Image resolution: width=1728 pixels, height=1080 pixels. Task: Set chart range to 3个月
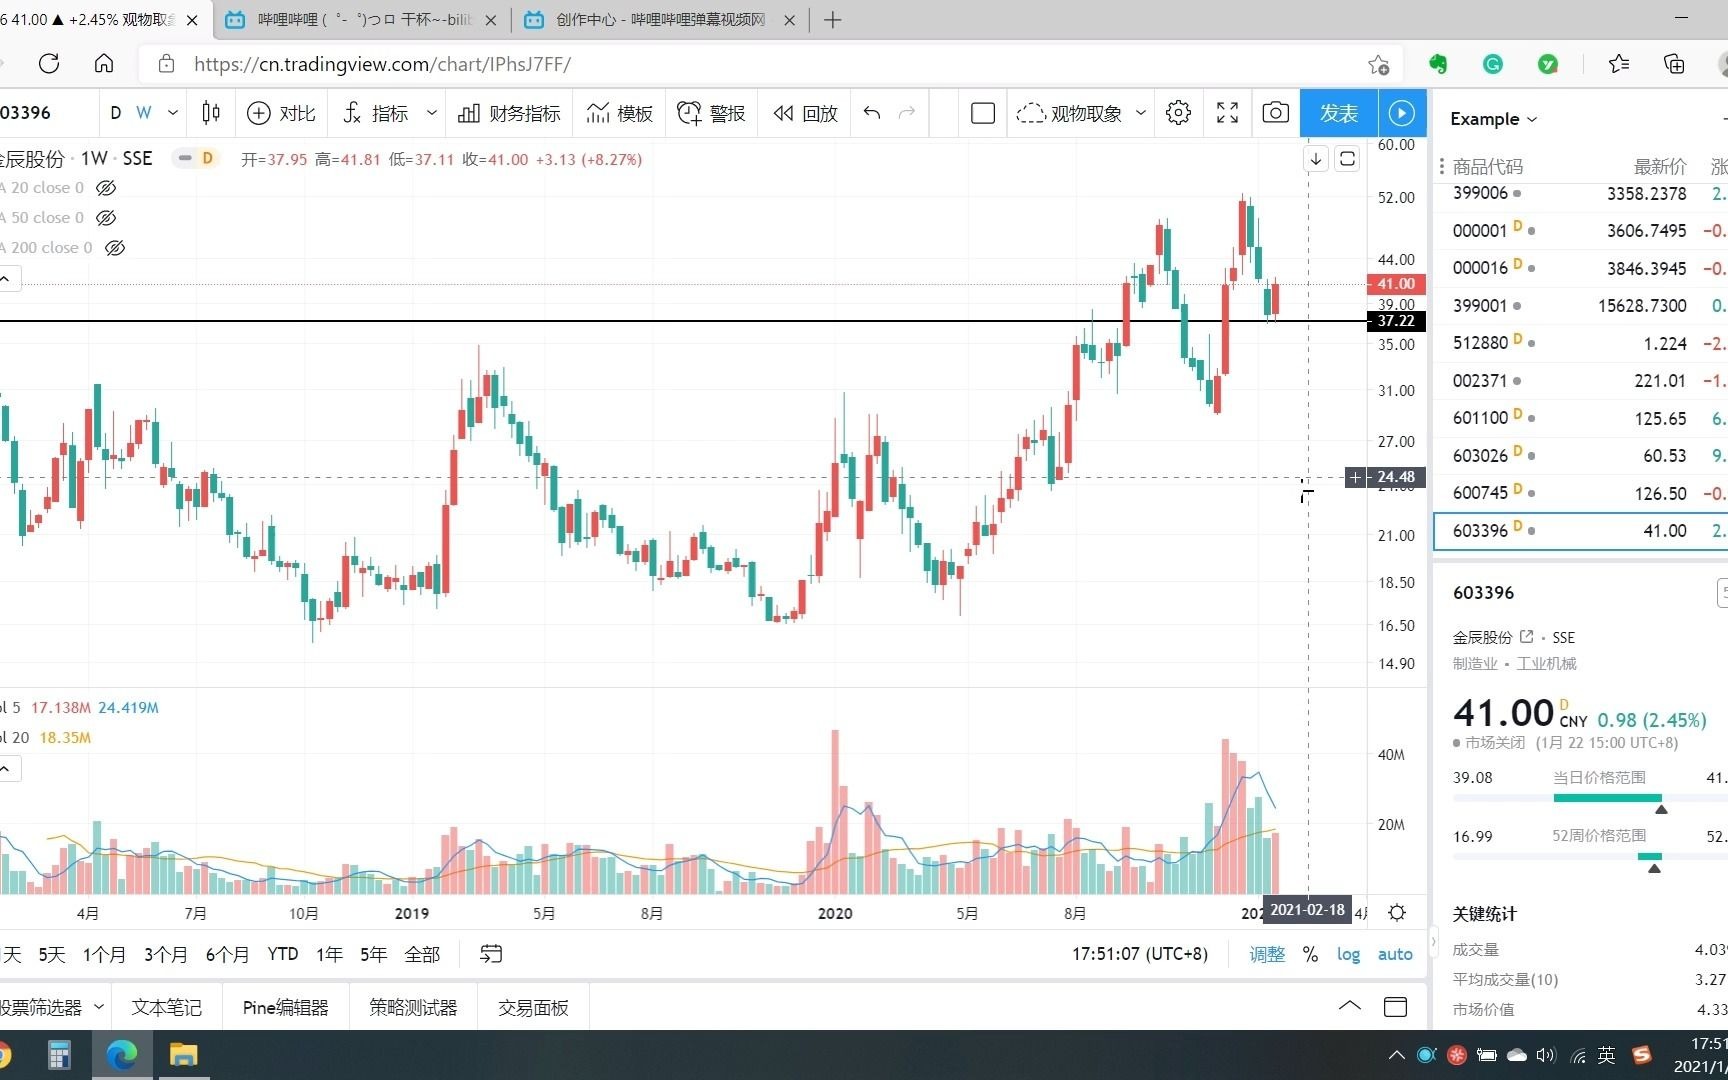165,954
